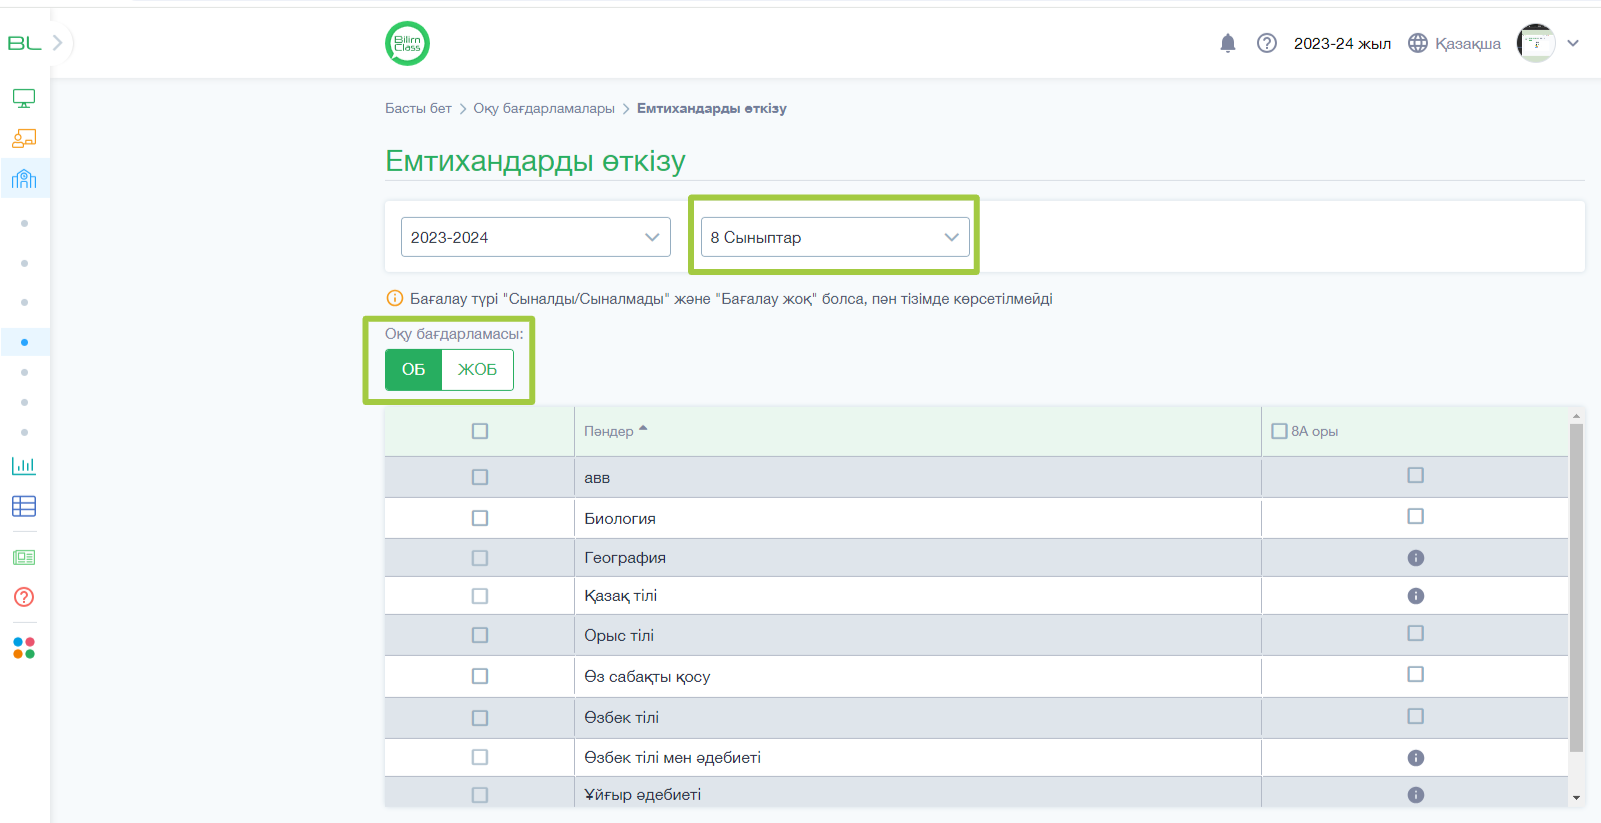Go to Оқу бағдарламалары breadcrumb
Screen dimensions: 1601x823
pyautogui.click(x=544, y=108)
